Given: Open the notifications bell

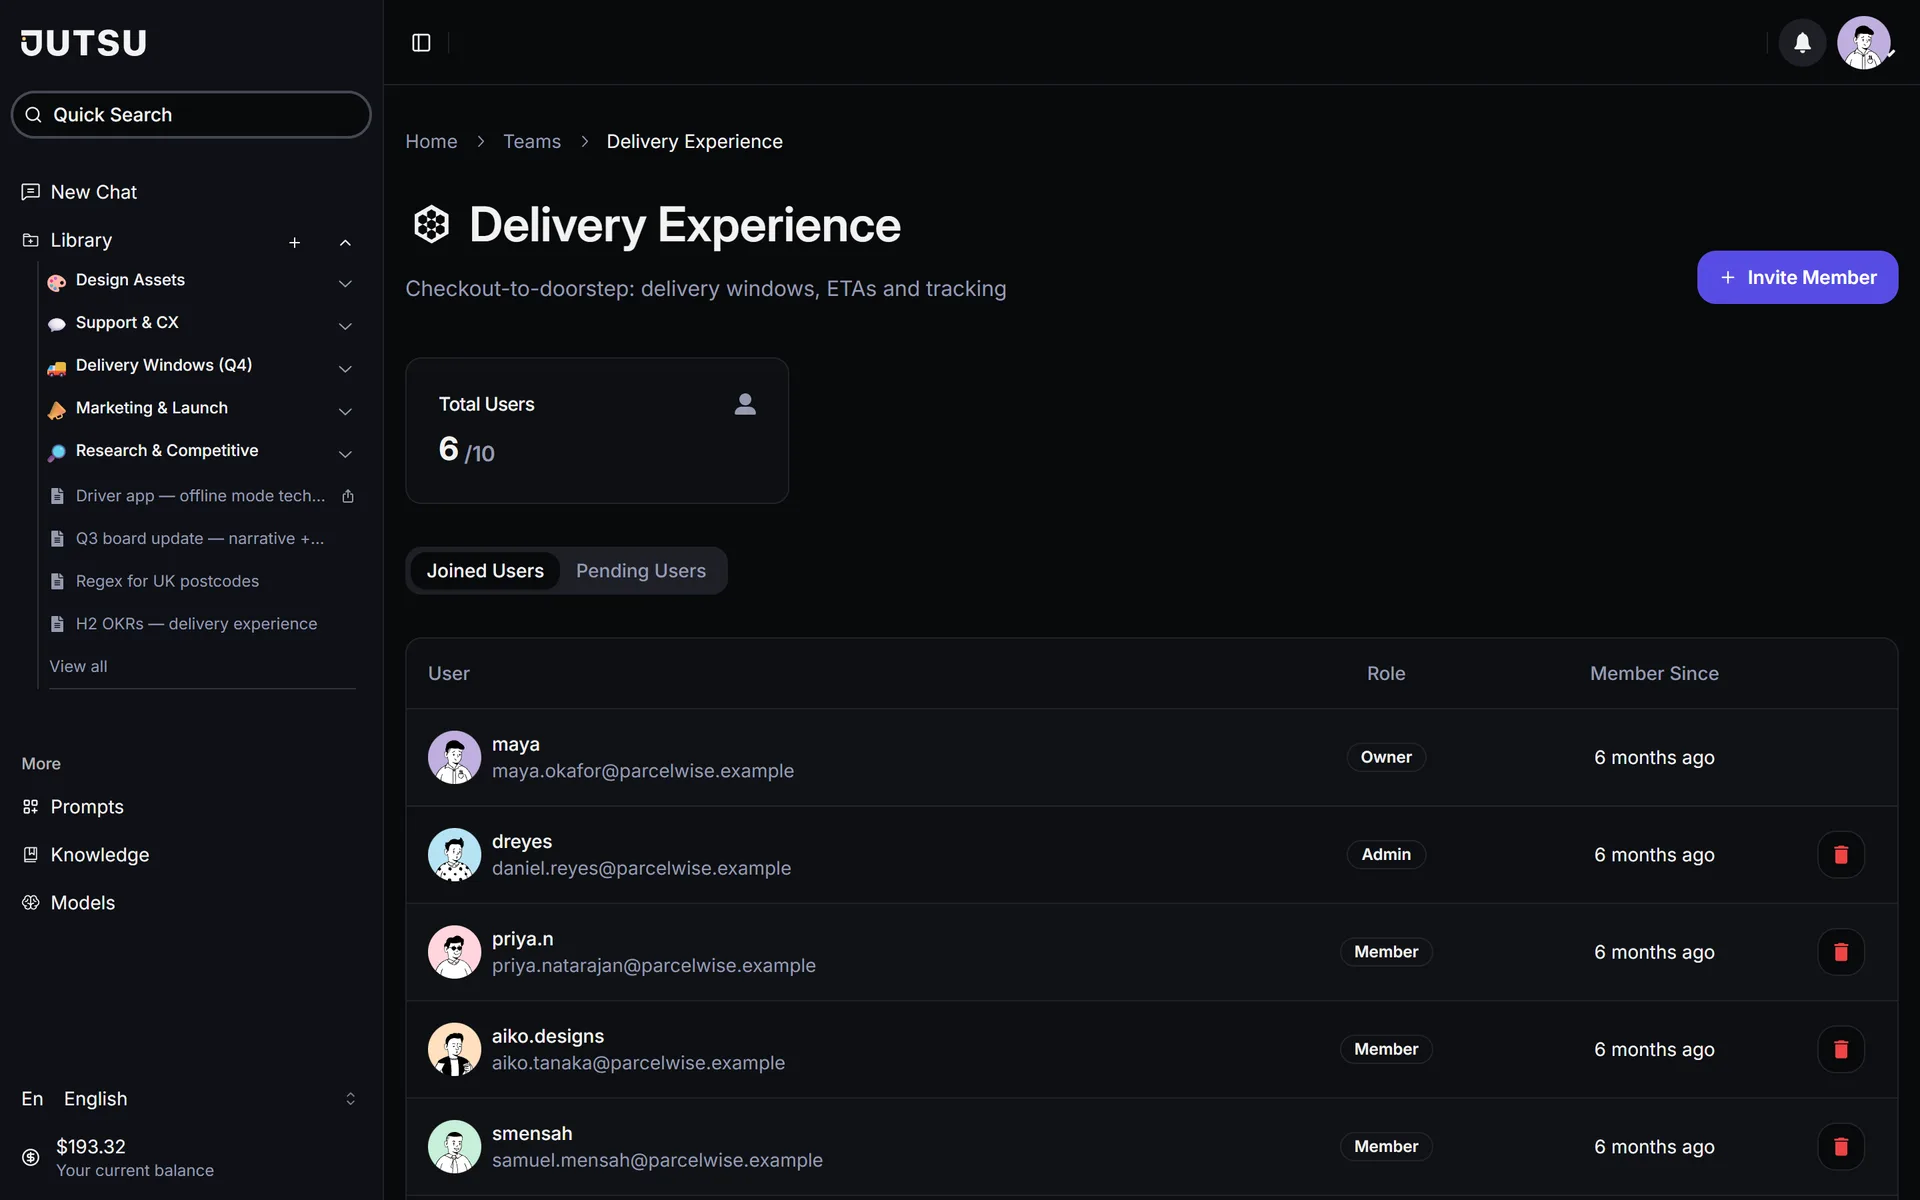Looking at the screenshot, I should 1802,42.
